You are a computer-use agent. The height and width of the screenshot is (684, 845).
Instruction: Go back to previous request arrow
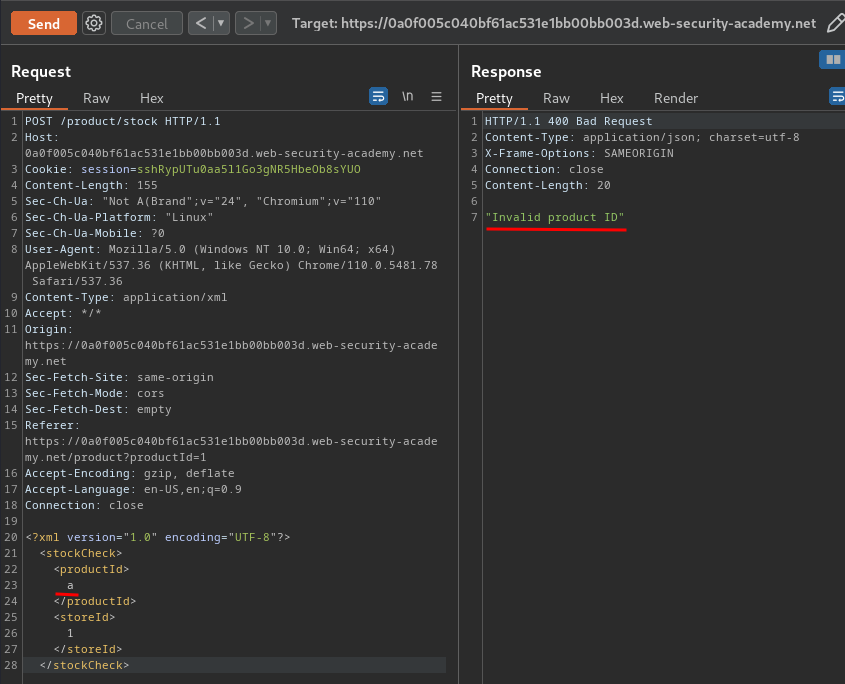click(x=201, y=23)
